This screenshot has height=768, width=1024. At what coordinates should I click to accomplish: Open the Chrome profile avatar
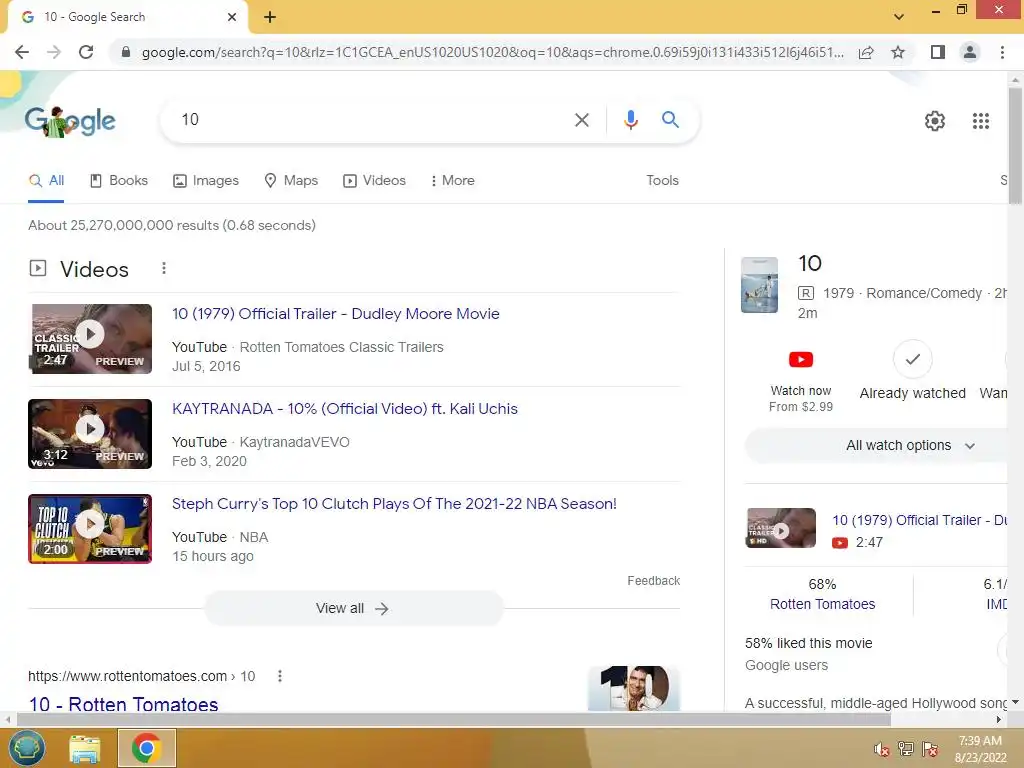coord(970,52)
